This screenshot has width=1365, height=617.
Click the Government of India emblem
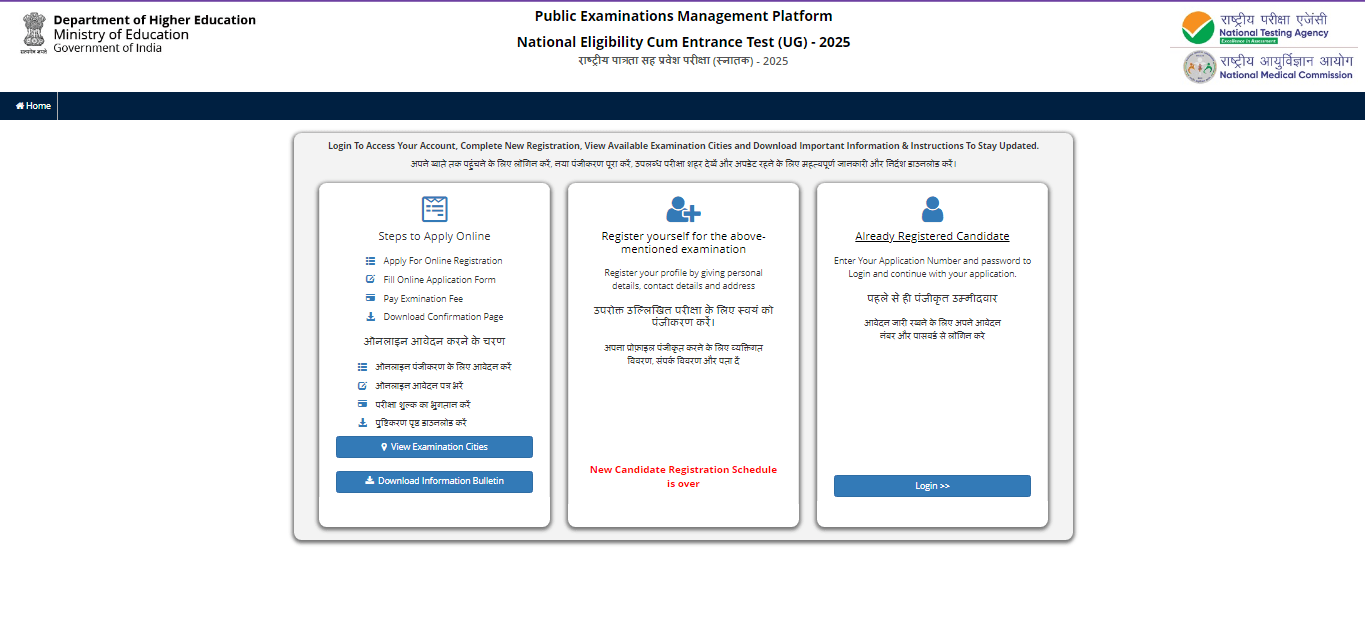tap(33, 35)
